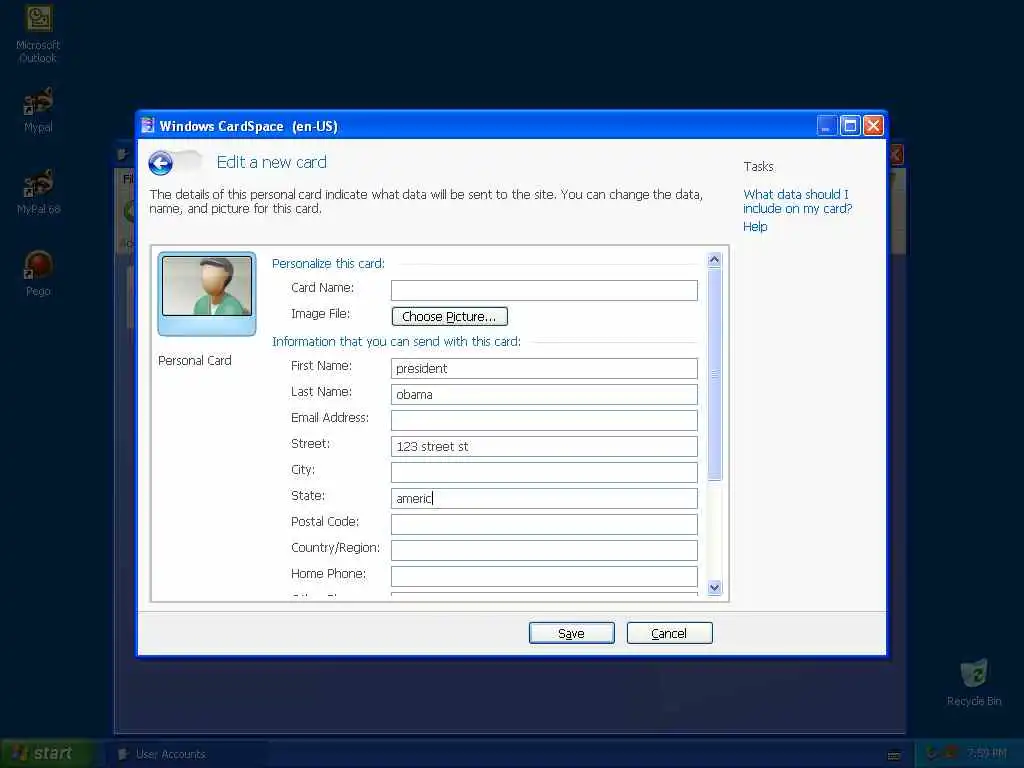Focus the City input field

coord(544,472)
